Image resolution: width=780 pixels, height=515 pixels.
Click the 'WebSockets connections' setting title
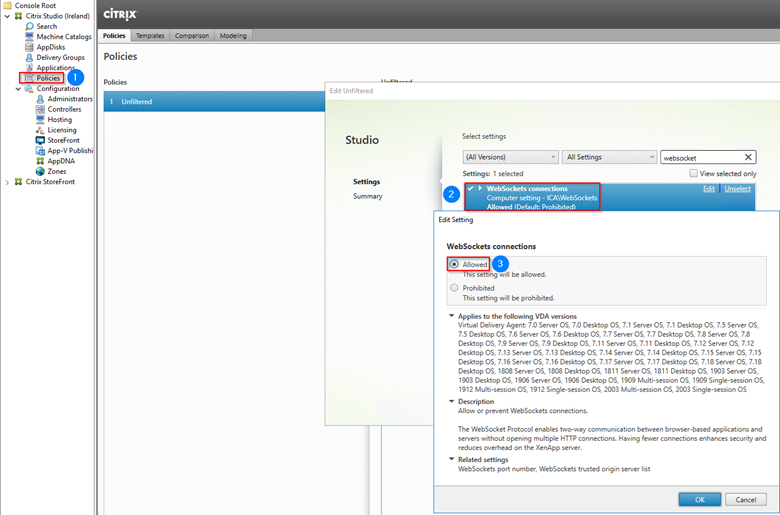[527, 189]
